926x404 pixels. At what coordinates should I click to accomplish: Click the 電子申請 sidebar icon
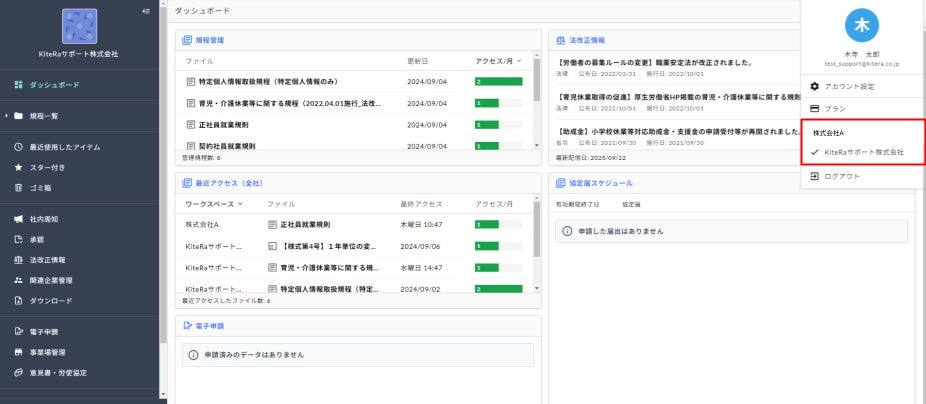click(x=18, y=331)
